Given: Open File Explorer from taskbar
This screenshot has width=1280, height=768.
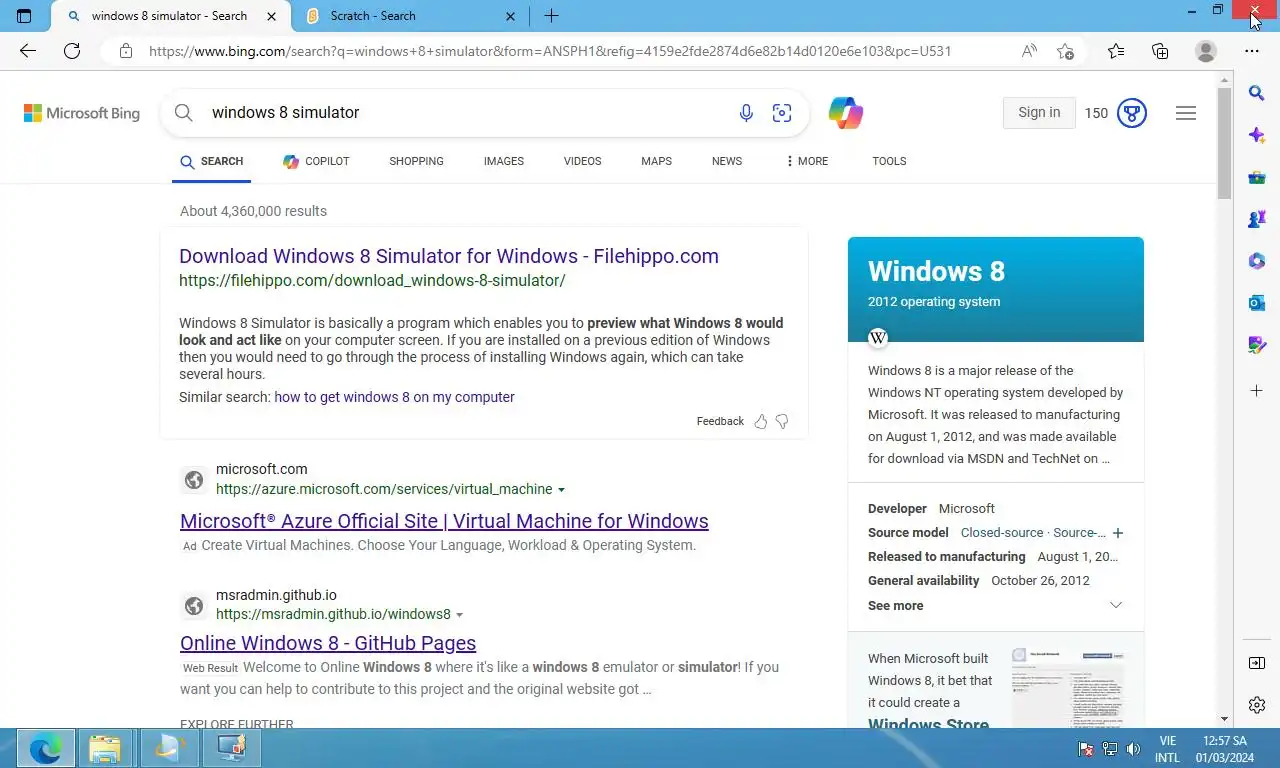Looking at the screenshot, I should click(x=104, y=748).
